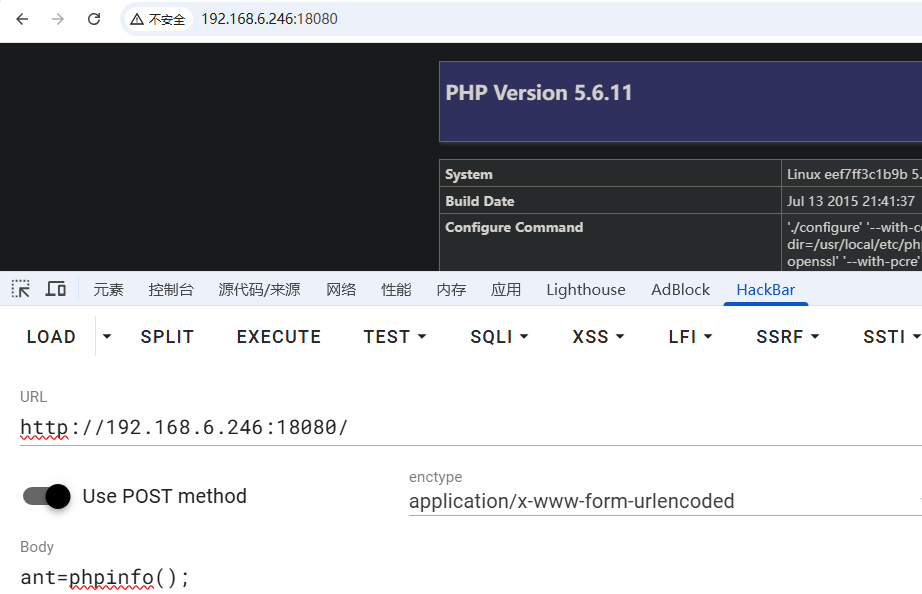922x594 pixels.
Task: Expand the SQLI menu
Action: pos(499,337)
